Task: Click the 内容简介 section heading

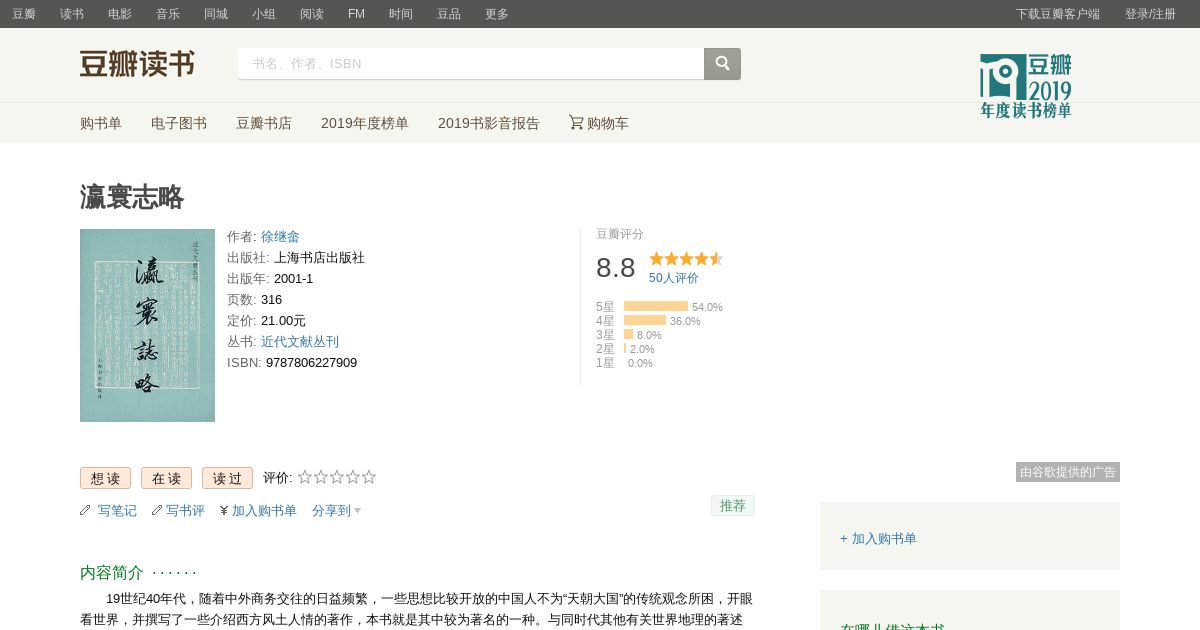Action: point(112,573)
